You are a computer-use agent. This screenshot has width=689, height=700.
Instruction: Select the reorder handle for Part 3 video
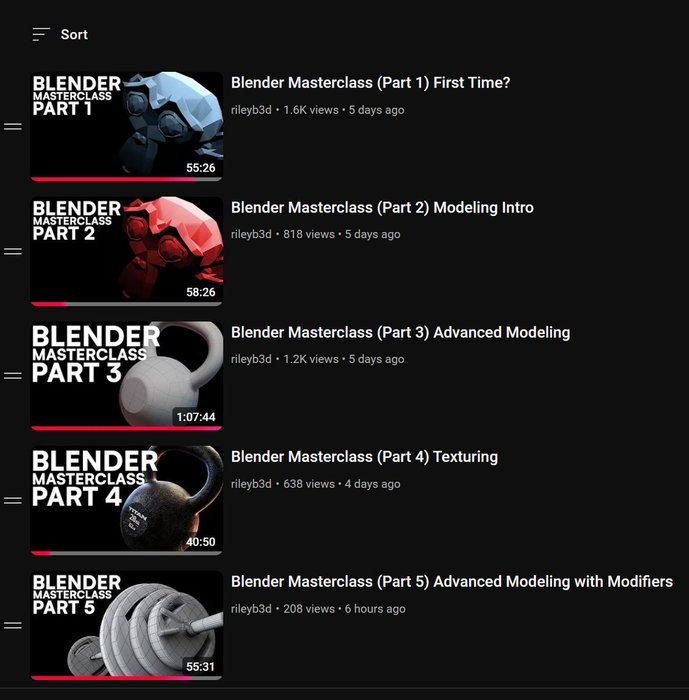(x=13, y=376)
